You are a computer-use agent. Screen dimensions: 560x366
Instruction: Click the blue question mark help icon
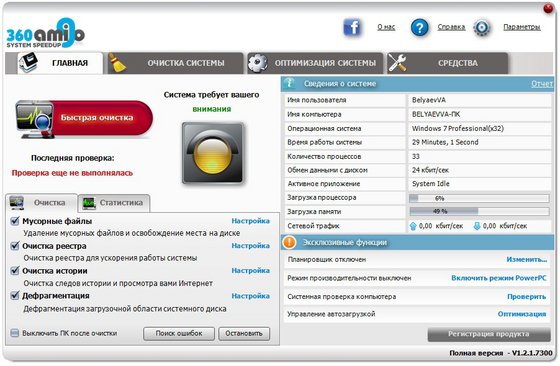coord(419,27)
